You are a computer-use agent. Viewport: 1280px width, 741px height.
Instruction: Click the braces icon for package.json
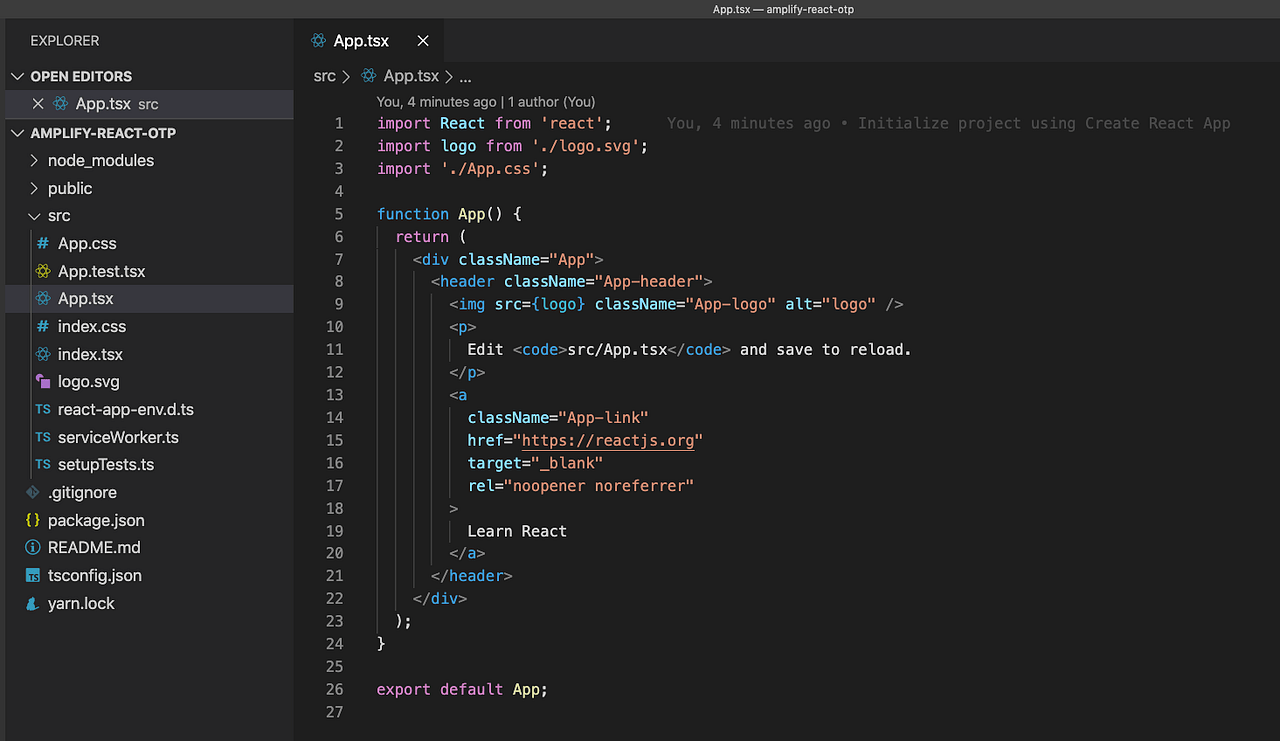coord(32,520)
